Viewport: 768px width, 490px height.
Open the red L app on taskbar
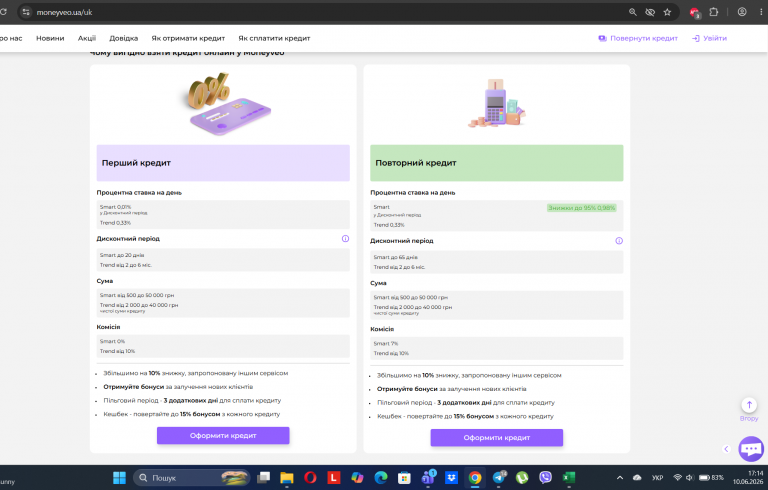(x=334, y=477)
